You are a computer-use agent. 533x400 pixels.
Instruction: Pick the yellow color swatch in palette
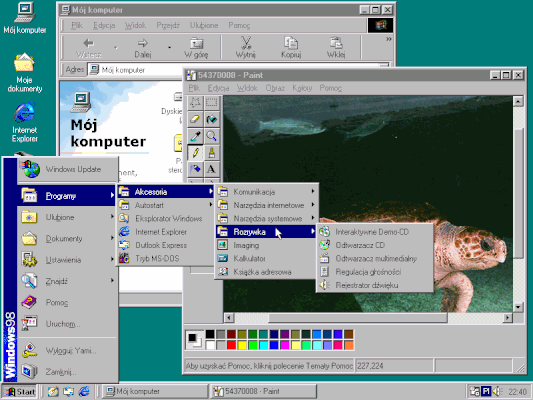[x=242, y=345]
